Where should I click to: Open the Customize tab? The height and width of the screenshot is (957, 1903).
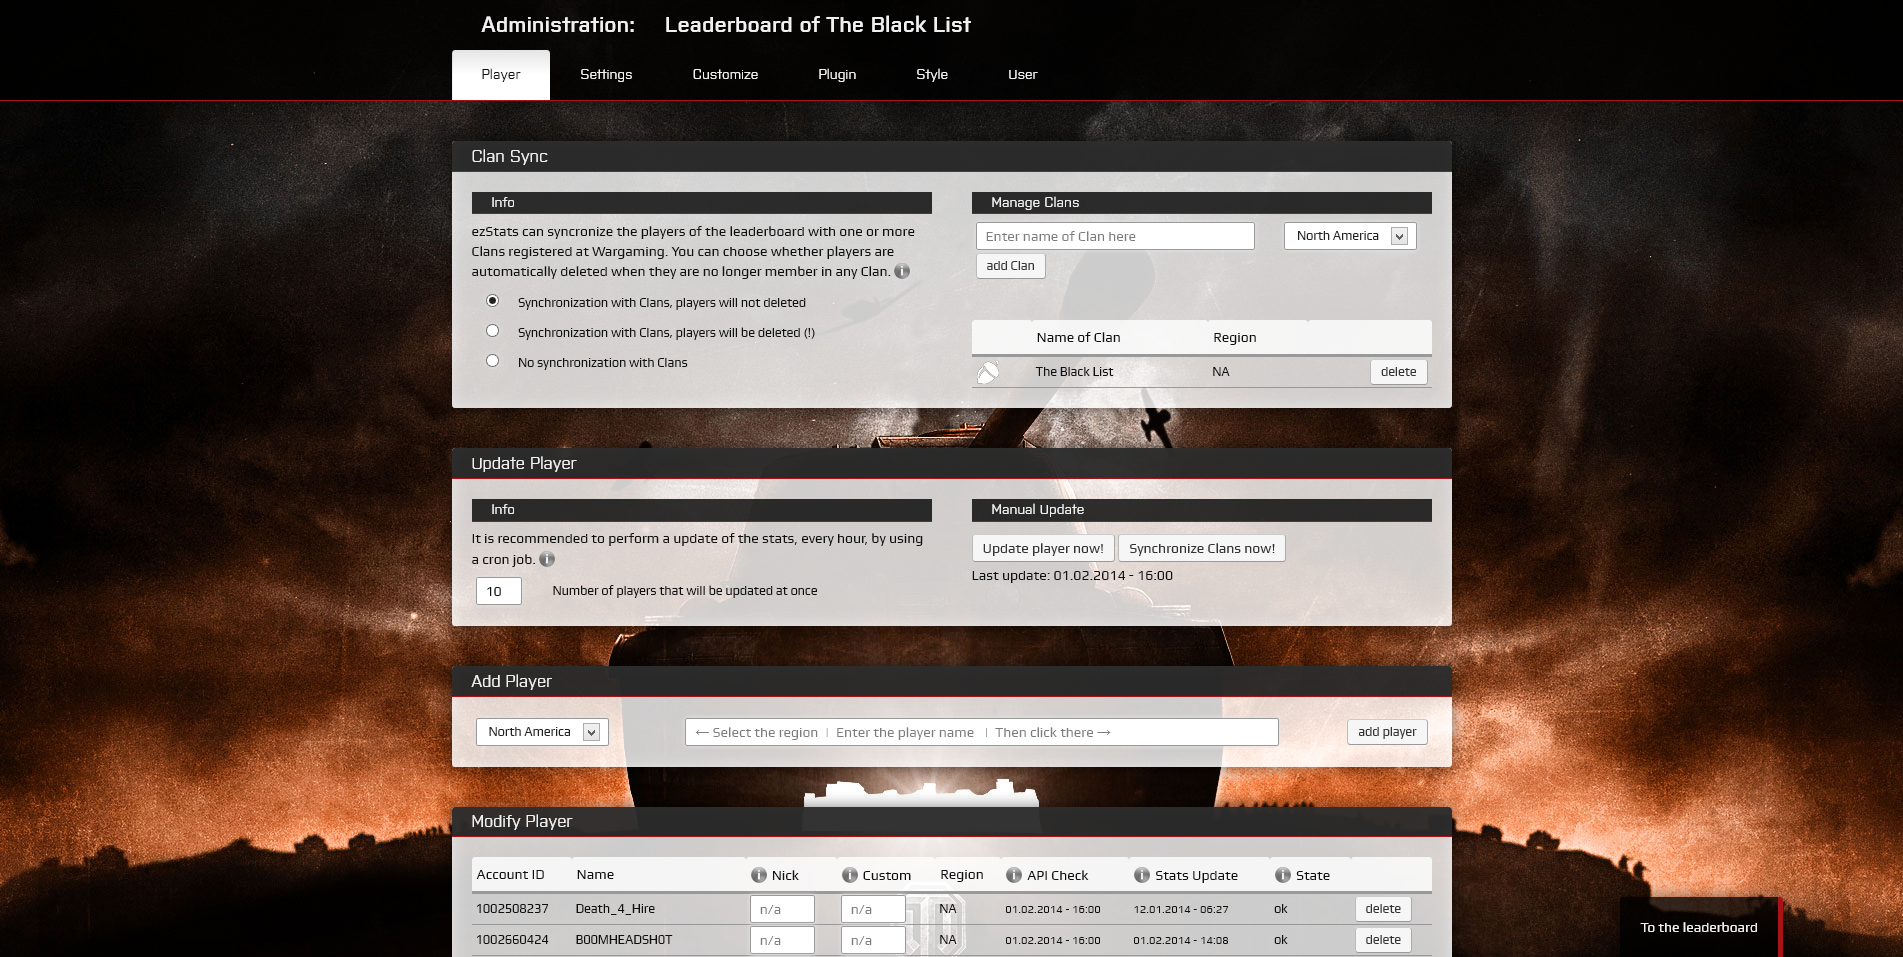pos(725,73)
